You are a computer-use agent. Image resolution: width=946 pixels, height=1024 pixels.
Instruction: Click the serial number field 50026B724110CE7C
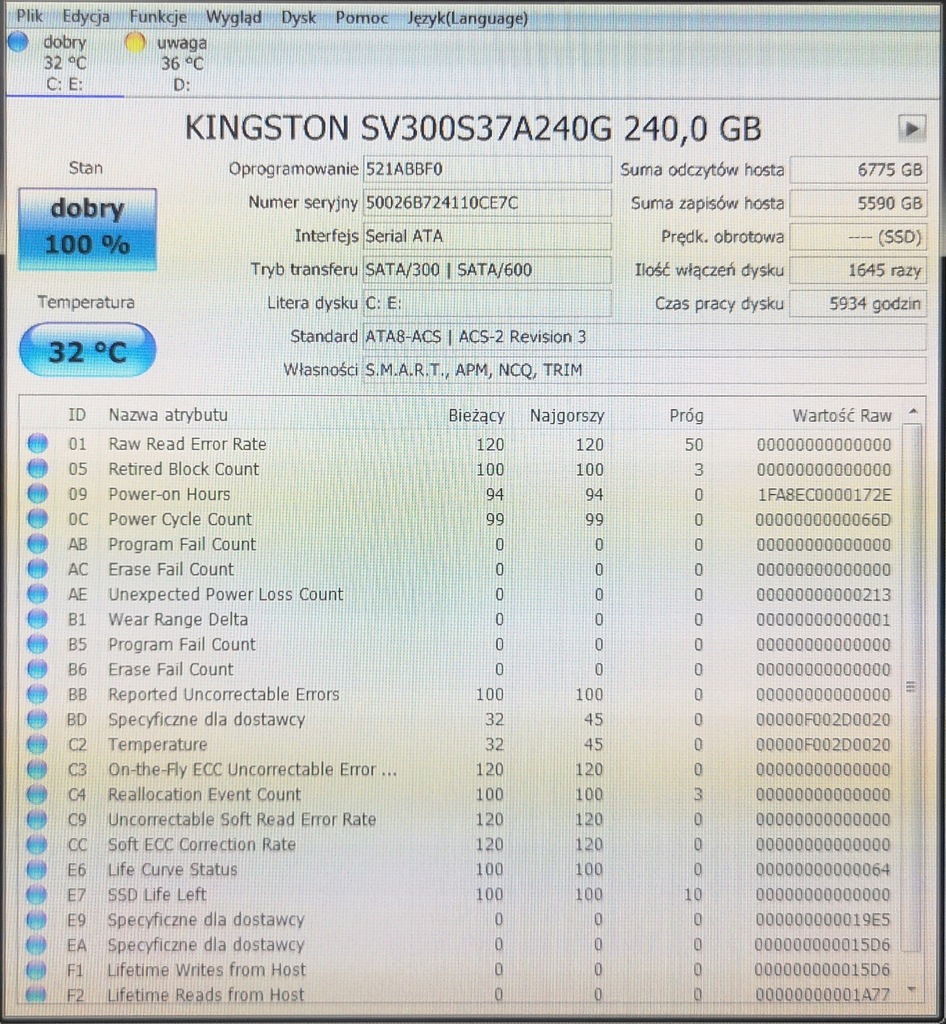point(486,202)
